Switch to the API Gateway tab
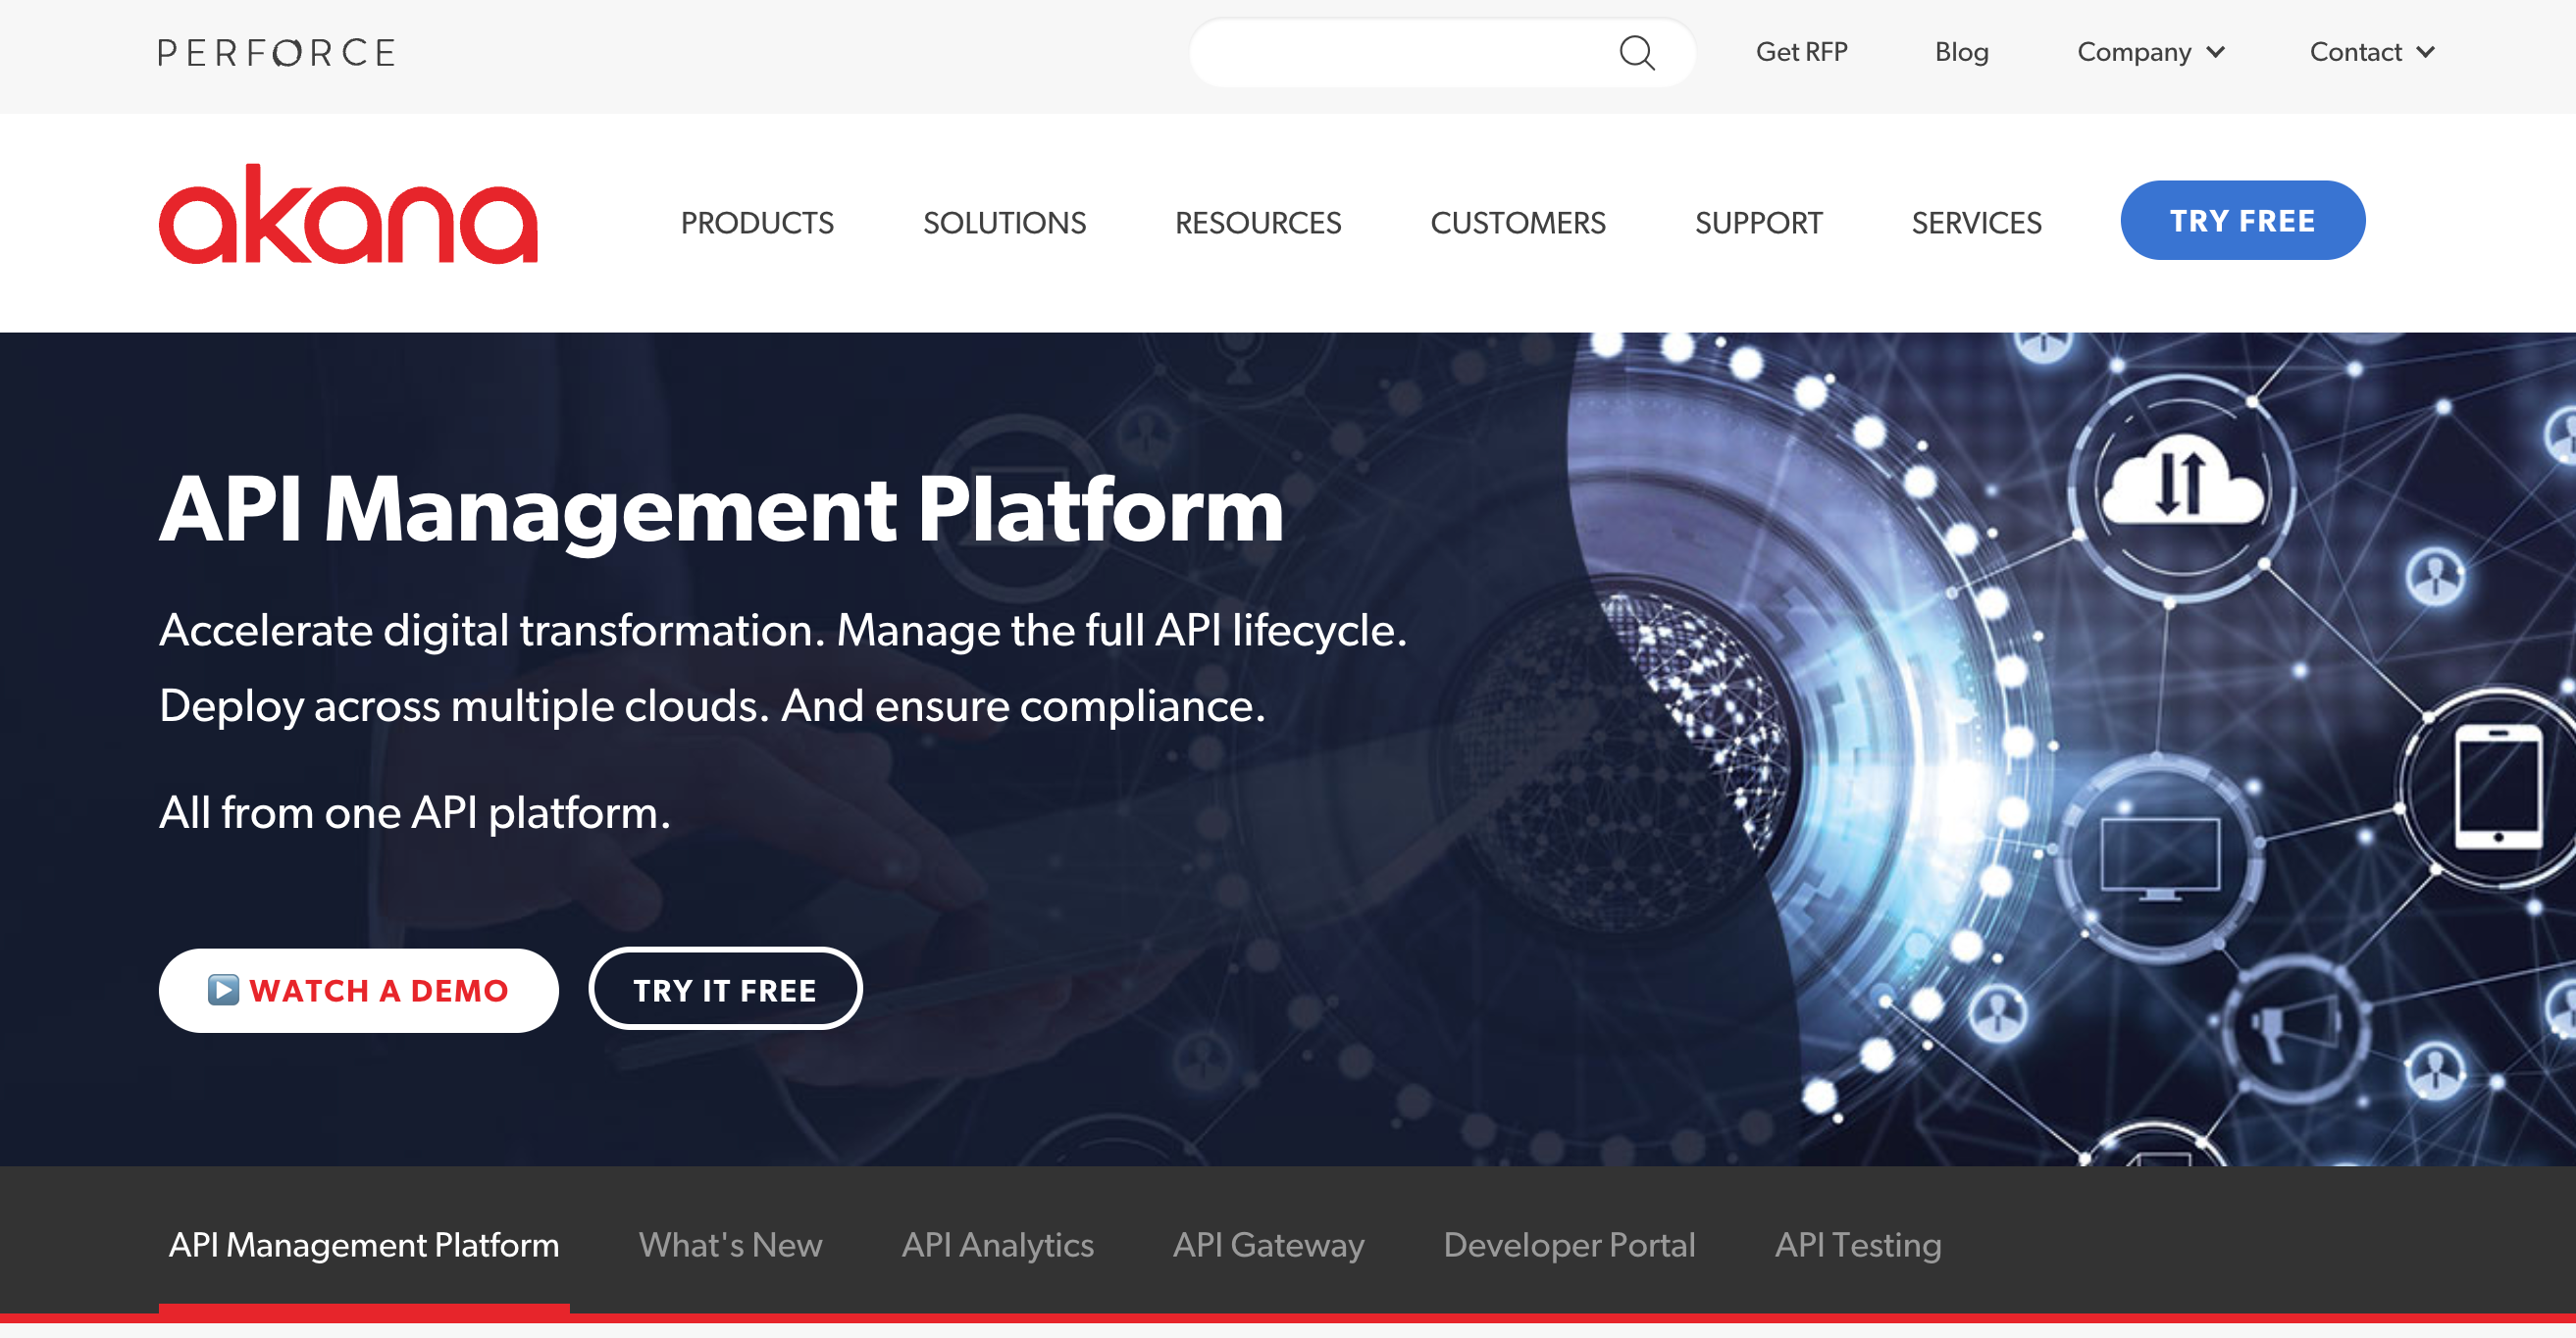The height and width of the screenshot is (1338, 2576). [1268, 1245]
